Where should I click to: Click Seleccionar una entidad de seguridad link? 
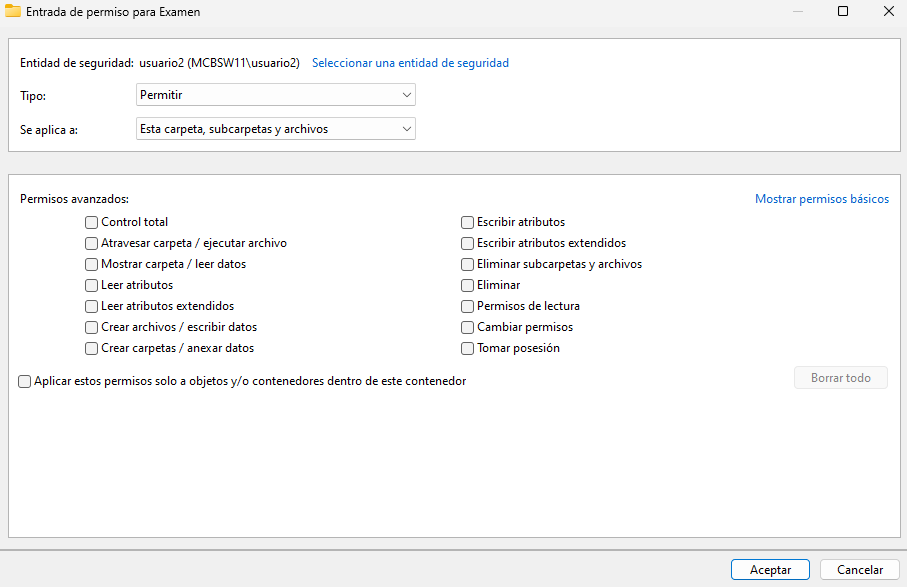[x=410, y=63]
